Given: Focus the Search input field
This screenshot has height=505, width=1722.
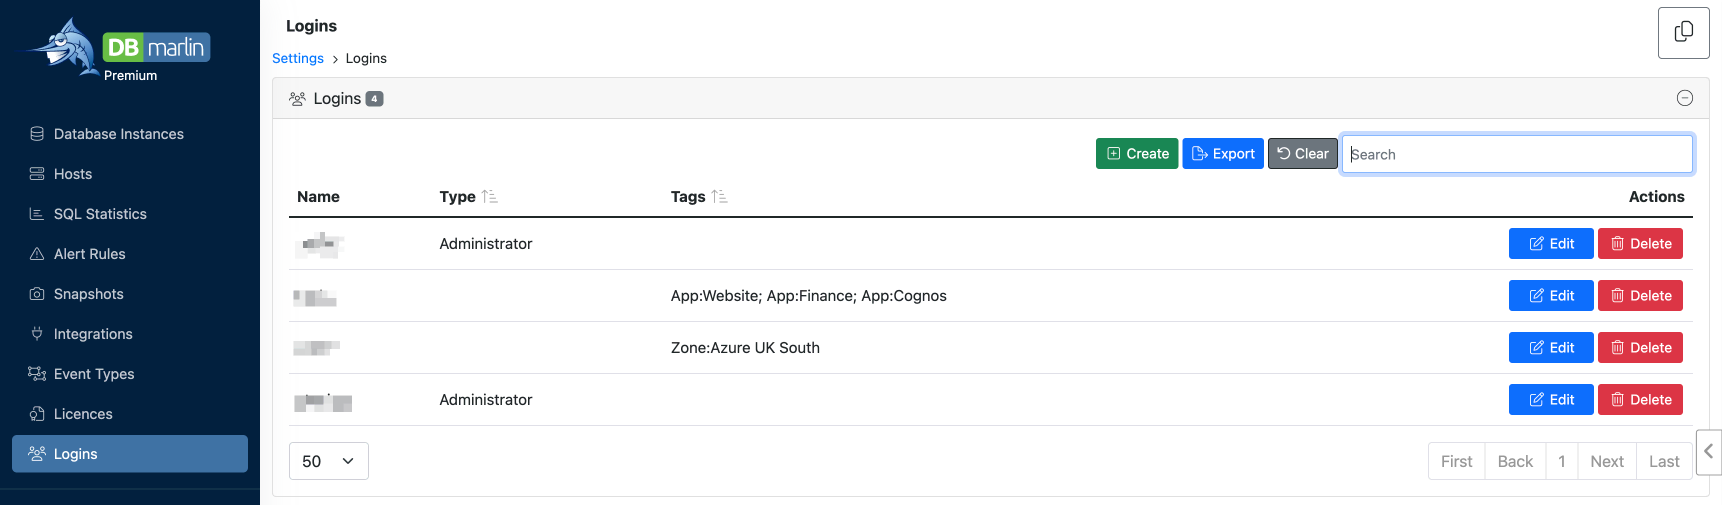Looking at the screenshot, I should [1517, 154].
